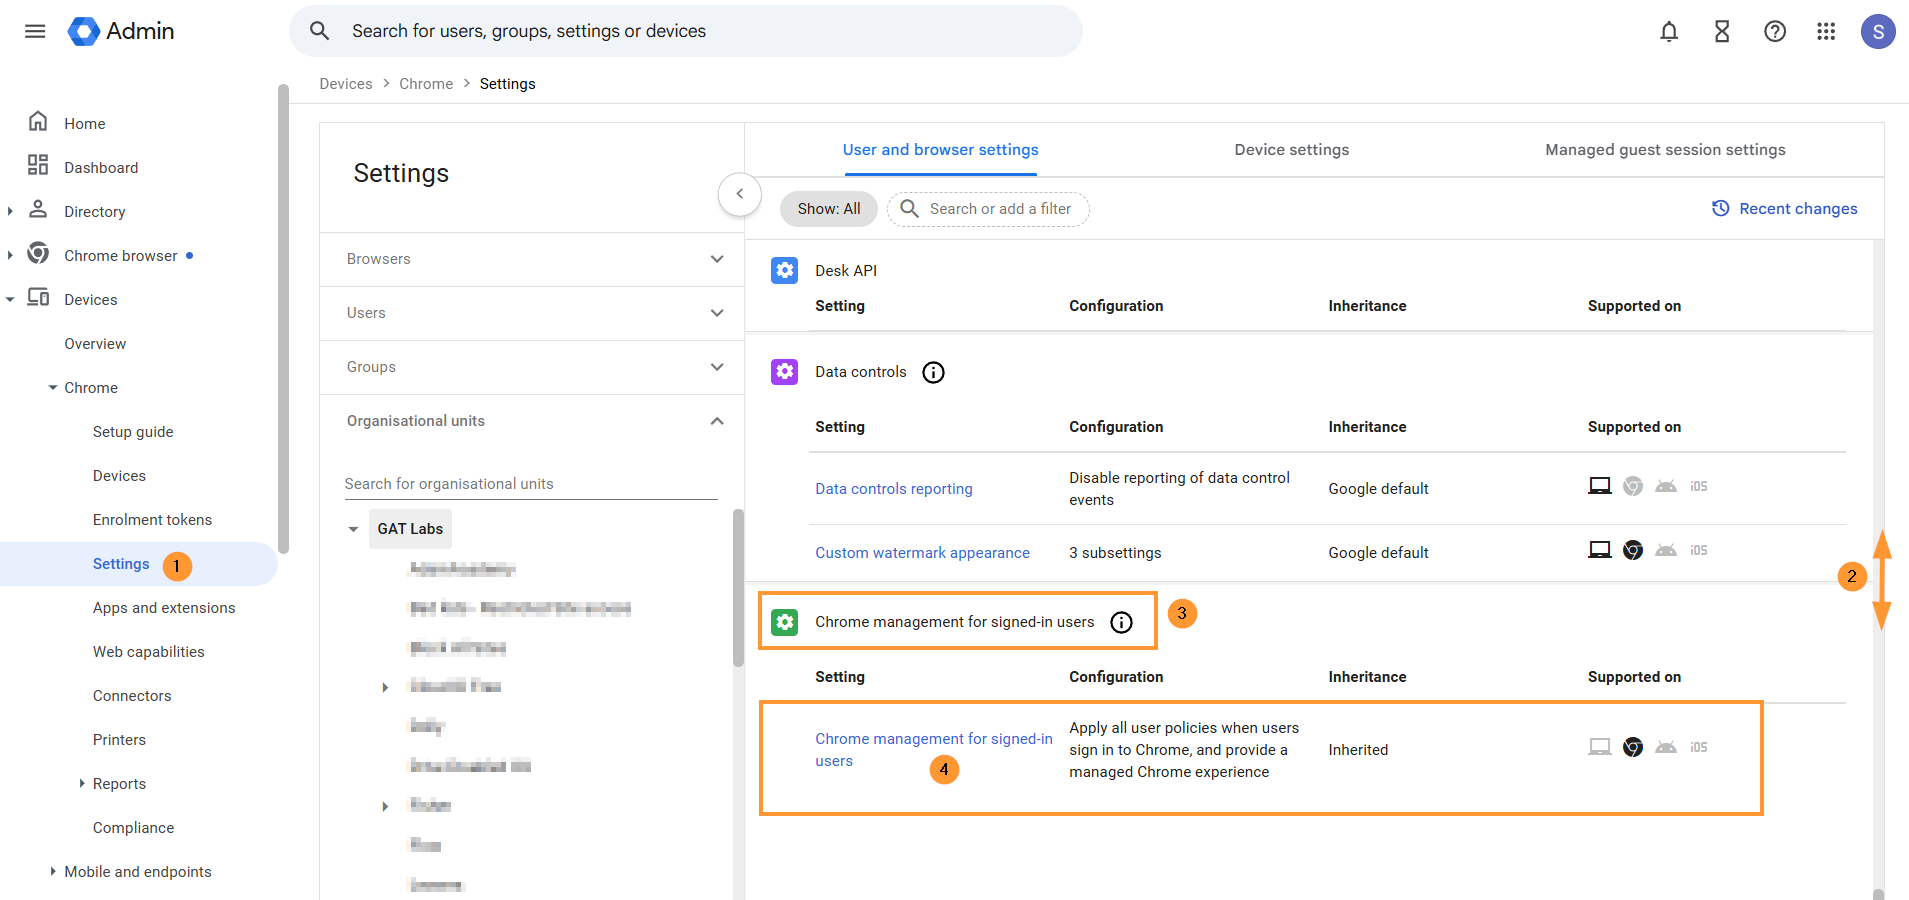1909x900 pixels.
Task: Open the Users section dropdown
Action: (x=717, y=313)
